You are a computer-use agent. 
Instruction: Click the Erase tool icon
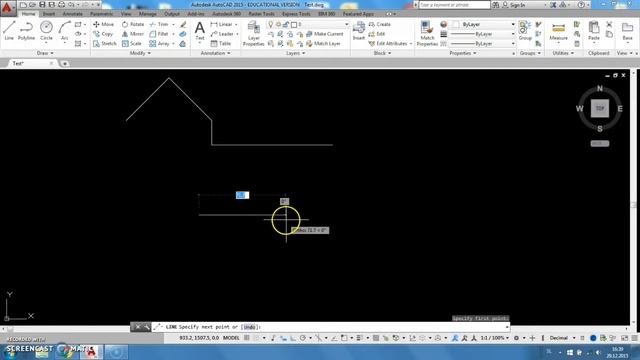click(x=183, y=24)
